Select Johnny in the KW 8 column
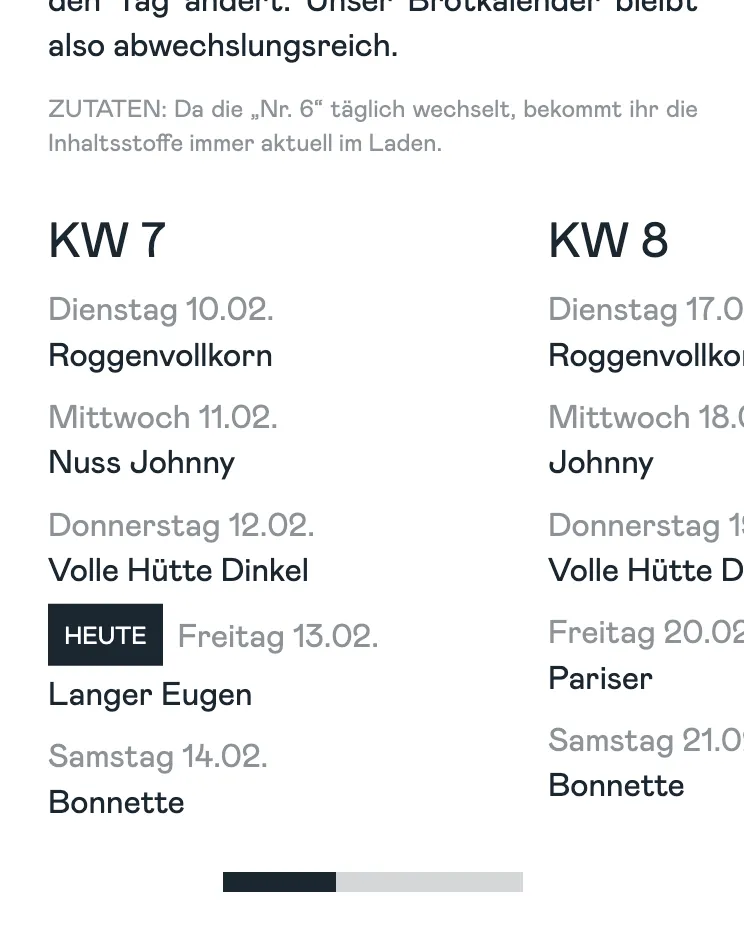 click(600, 463)
